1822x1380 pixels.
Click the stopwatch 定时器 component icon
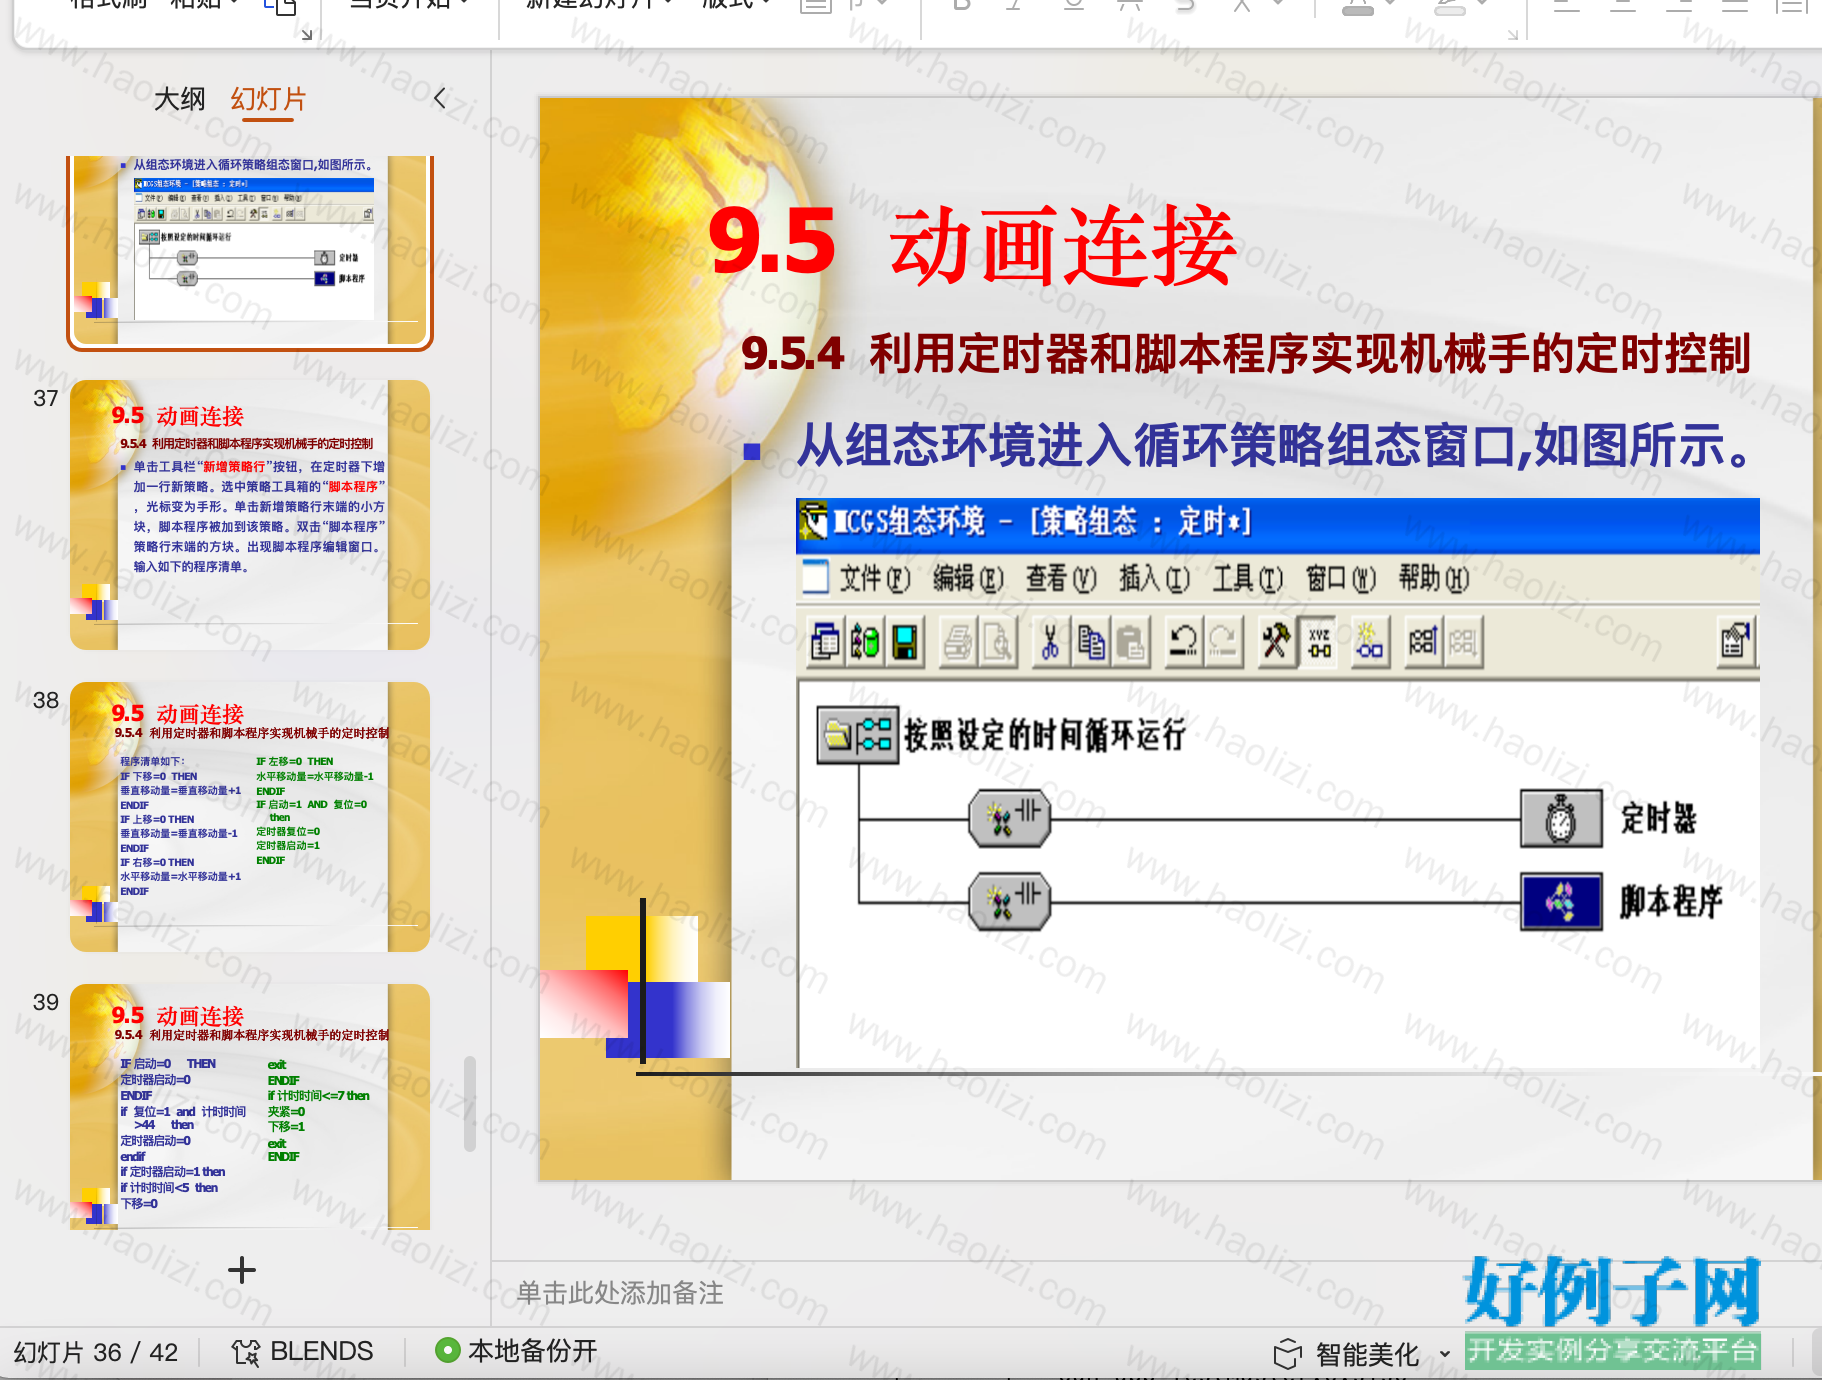1561,819
